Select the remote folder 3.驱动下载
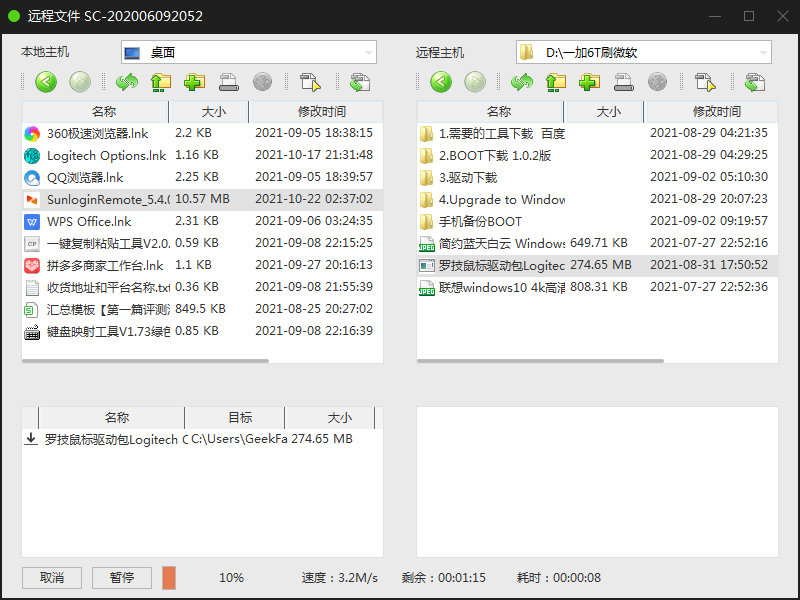The height and width of the screenshot is (600, 800). (x=597, y=178)
